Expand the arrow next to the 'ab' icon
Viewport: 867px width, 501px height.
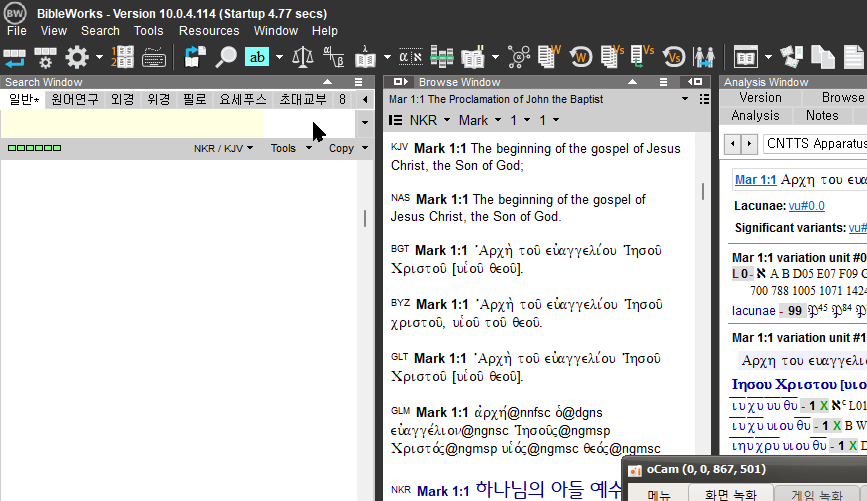(x=279, y=57)
